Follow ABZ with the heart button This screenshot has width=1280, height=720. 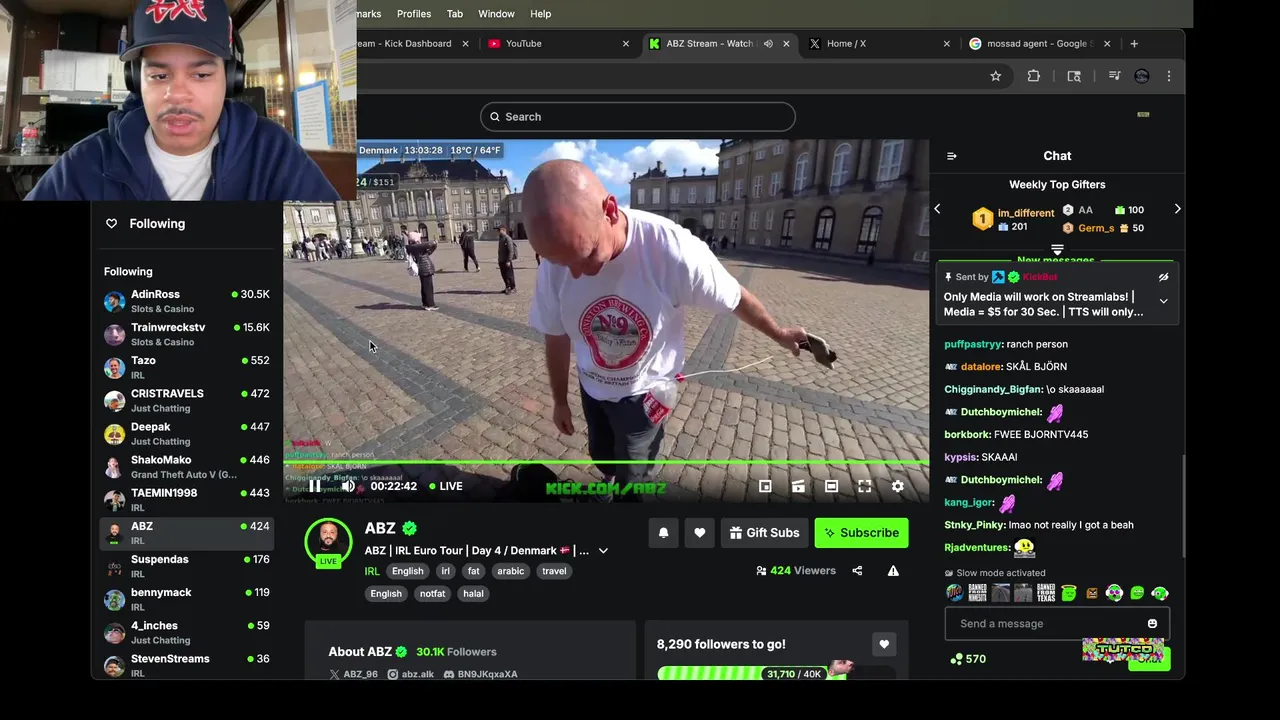point(700,533)
